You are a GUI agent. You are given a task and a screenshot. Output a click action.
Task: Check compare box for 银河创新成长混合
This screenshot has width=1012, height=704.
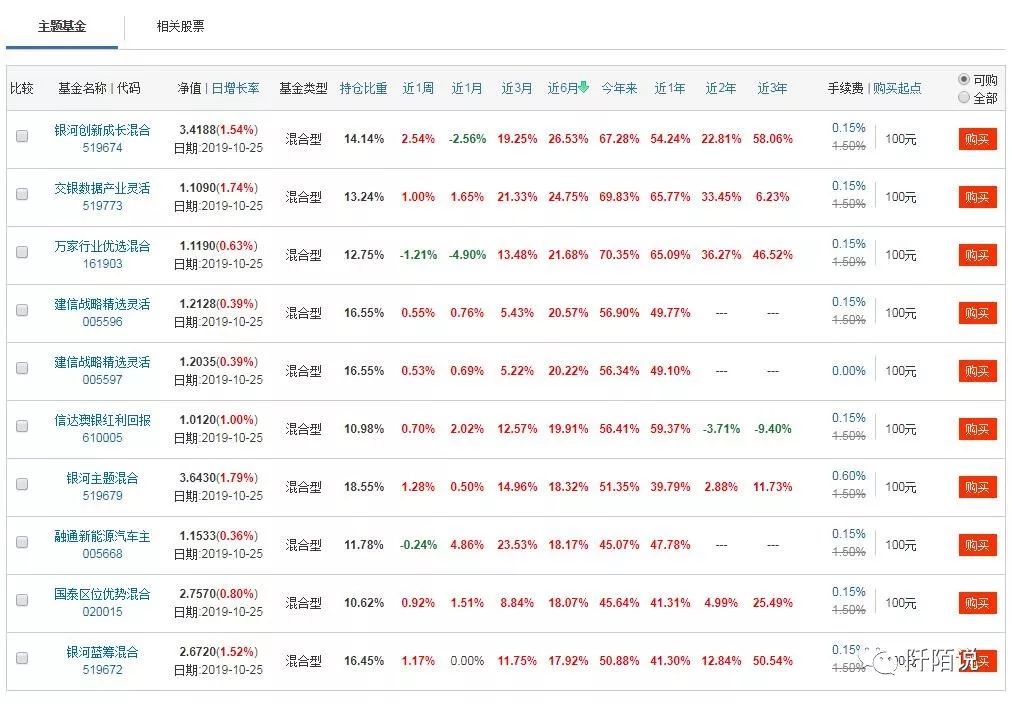pyautogui.click(x=22, y=136)
